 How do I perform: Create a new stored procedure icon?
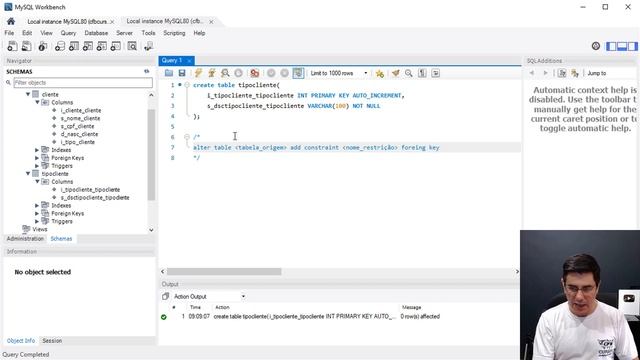point(102,46)
